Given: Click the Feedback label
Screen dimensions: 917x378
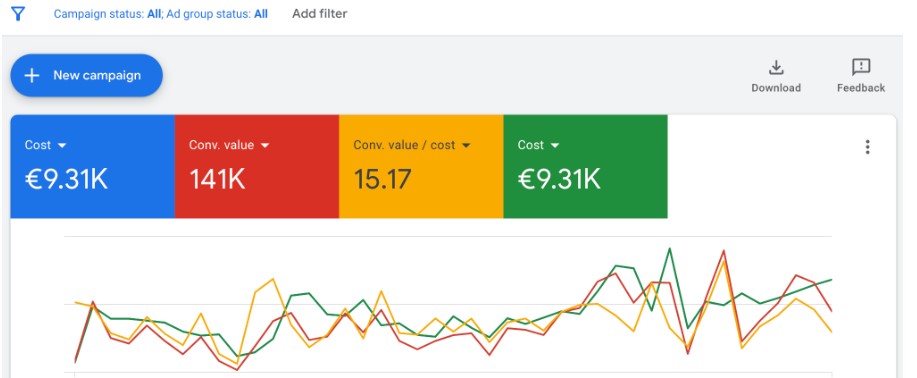Looking at the screenshot, I should click(861, 88).
